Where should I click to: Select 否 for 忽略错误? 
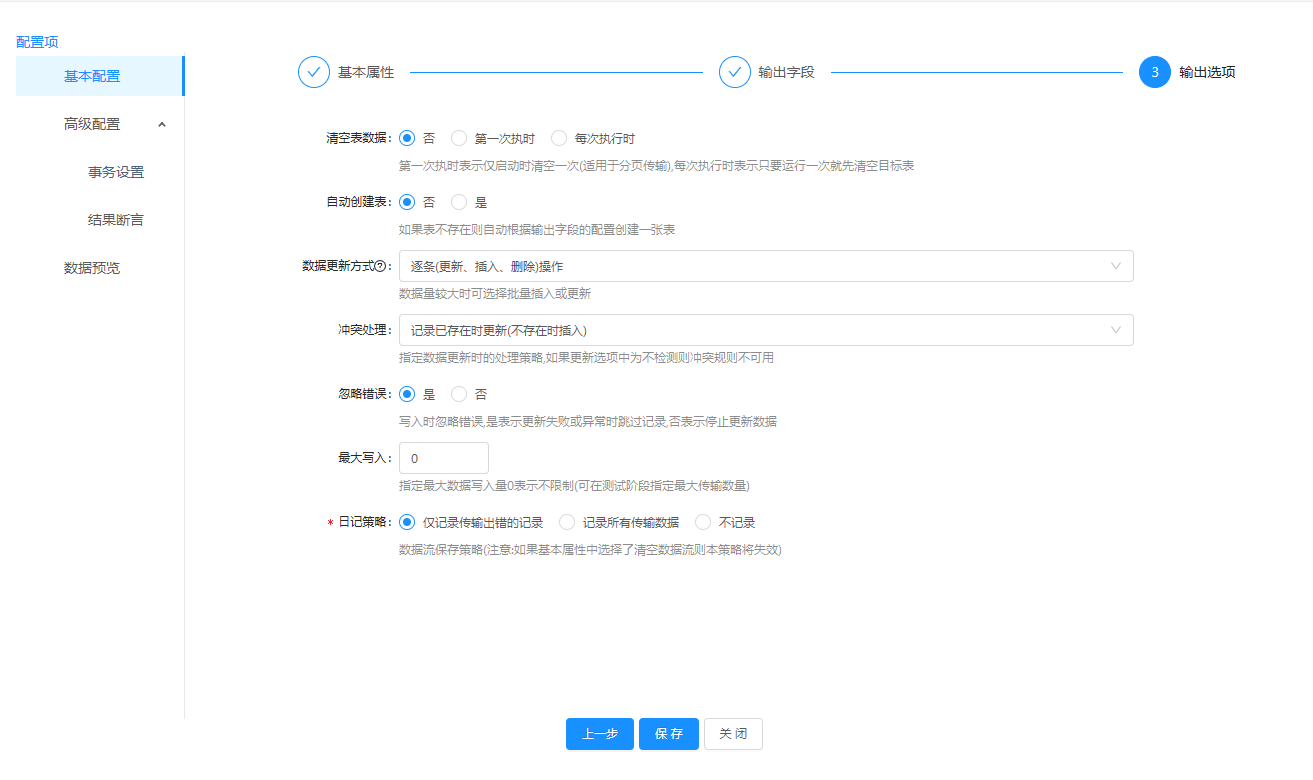pos(459,394)
